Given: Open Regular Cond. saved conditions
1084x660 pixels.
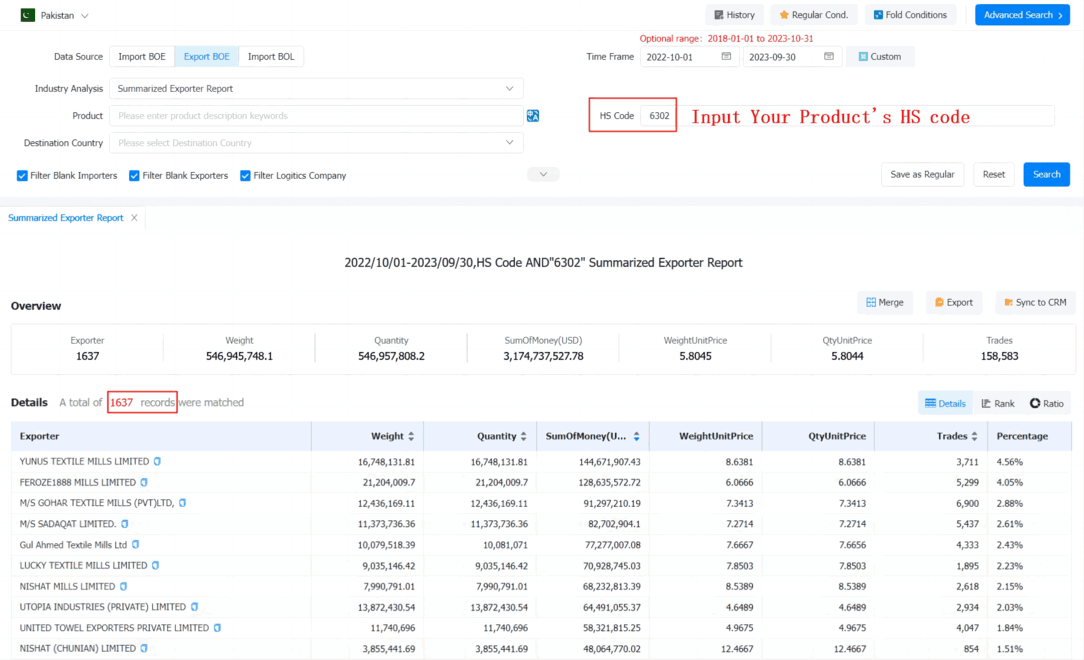Looking at the screenshot, I should (x=814, y=15).
